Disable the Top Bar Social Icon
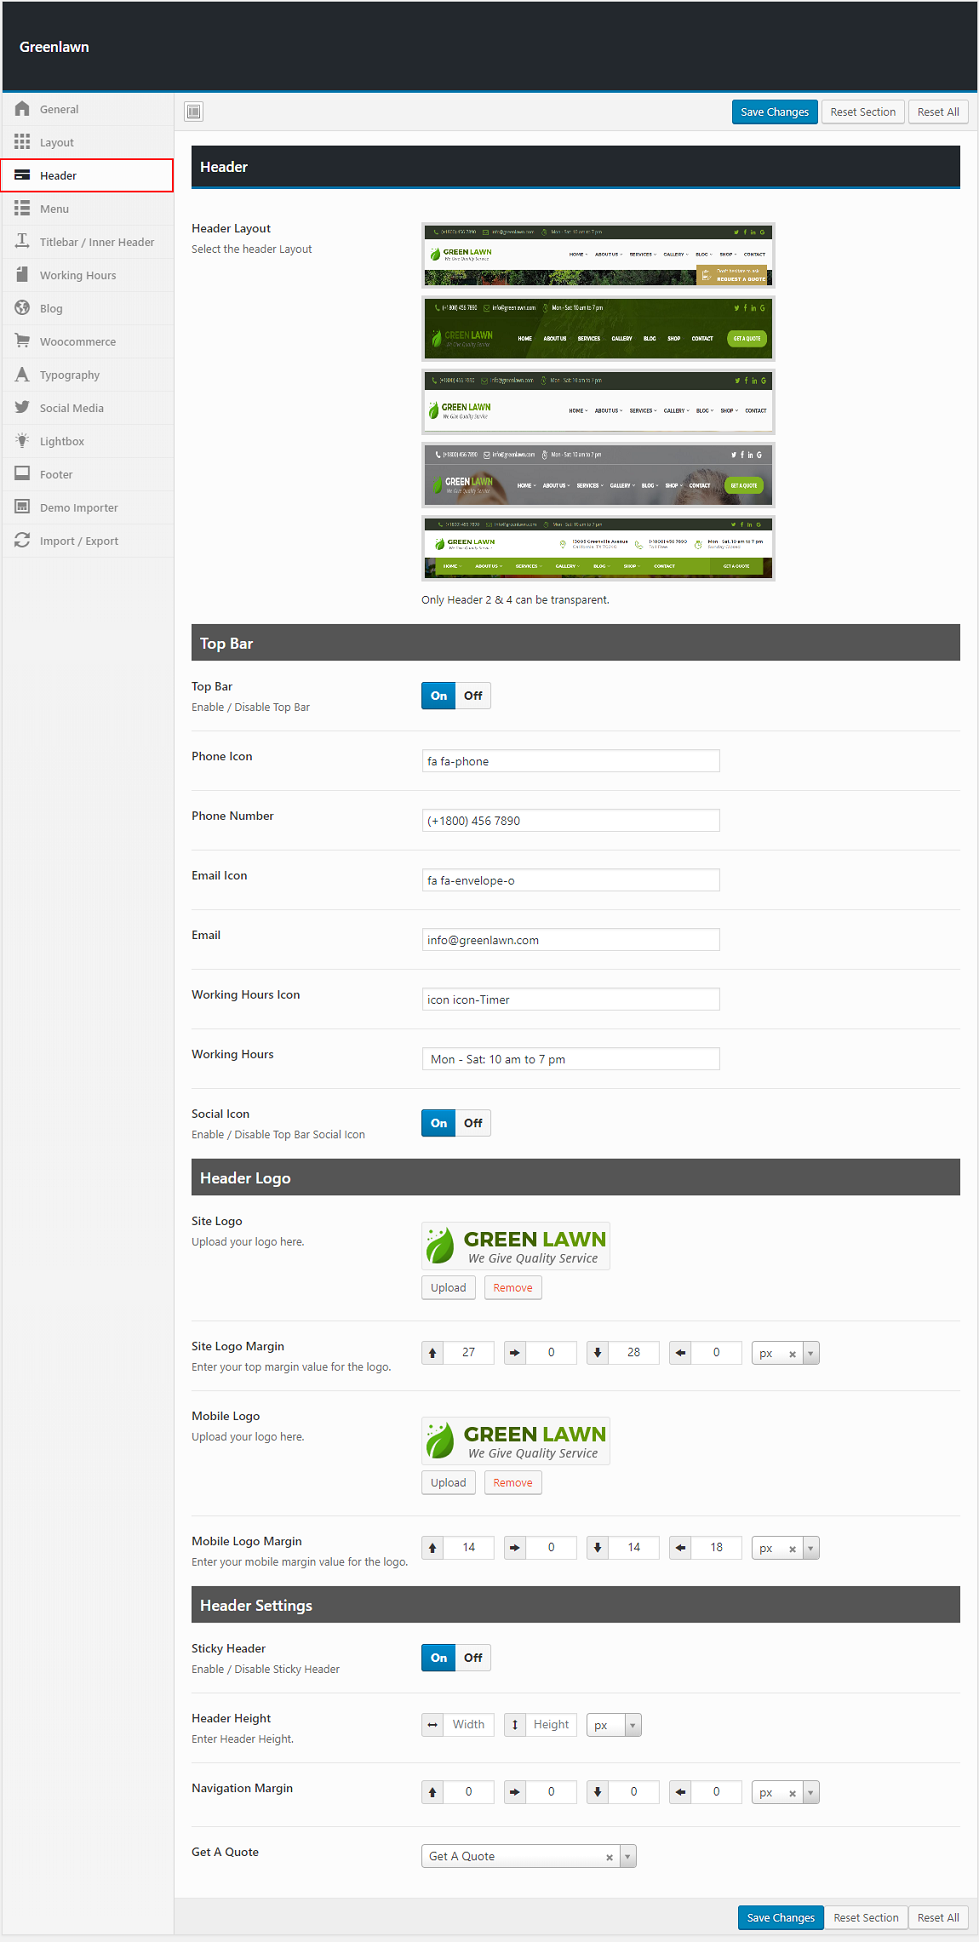The image size is (979, 1942). pos(473,1123)
